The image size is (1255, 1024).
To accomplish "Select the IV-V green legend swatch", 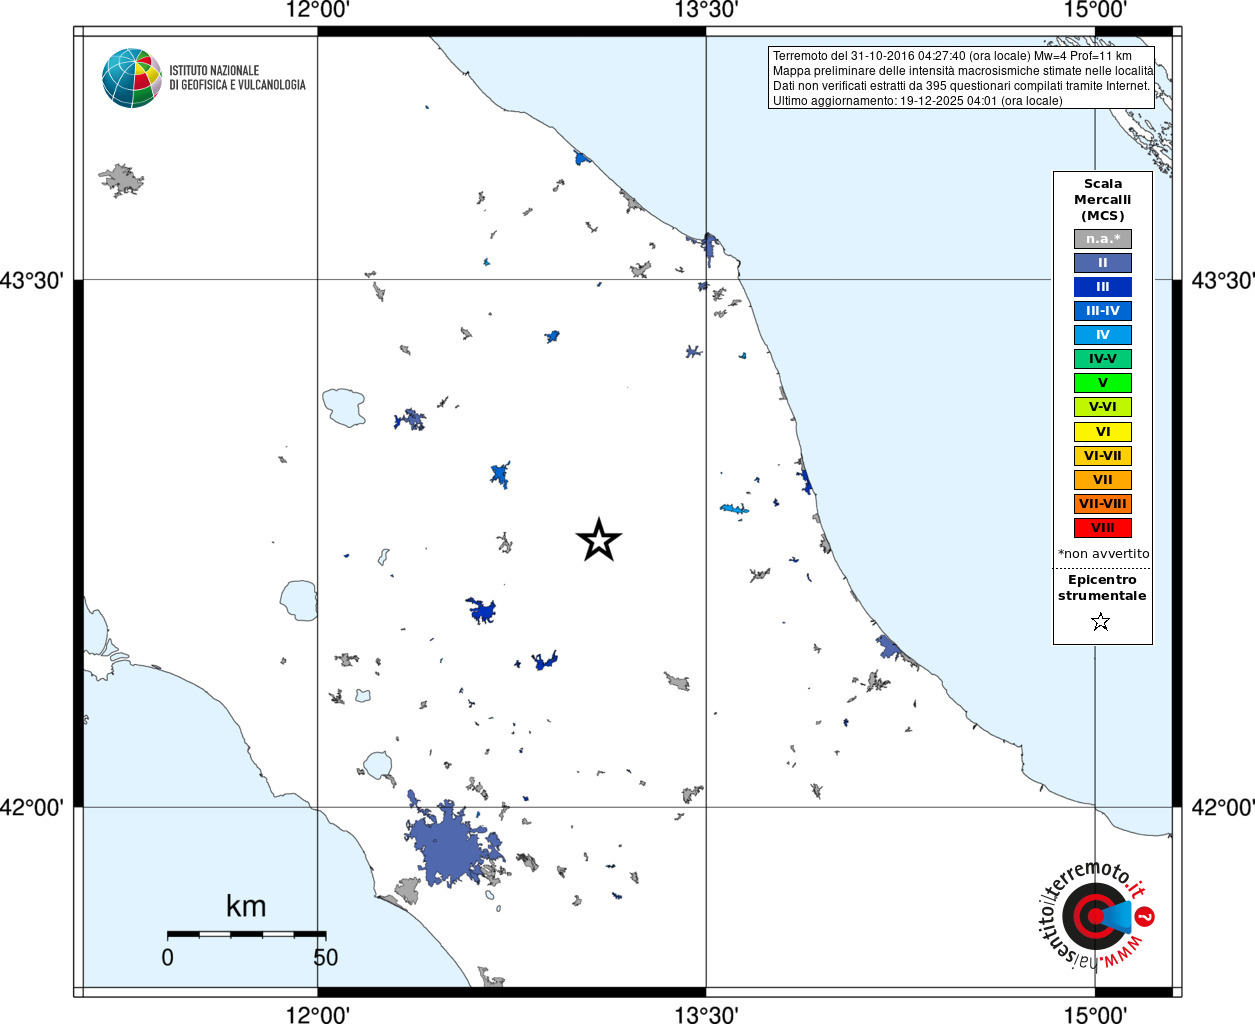I will [x=1103, y=359].
